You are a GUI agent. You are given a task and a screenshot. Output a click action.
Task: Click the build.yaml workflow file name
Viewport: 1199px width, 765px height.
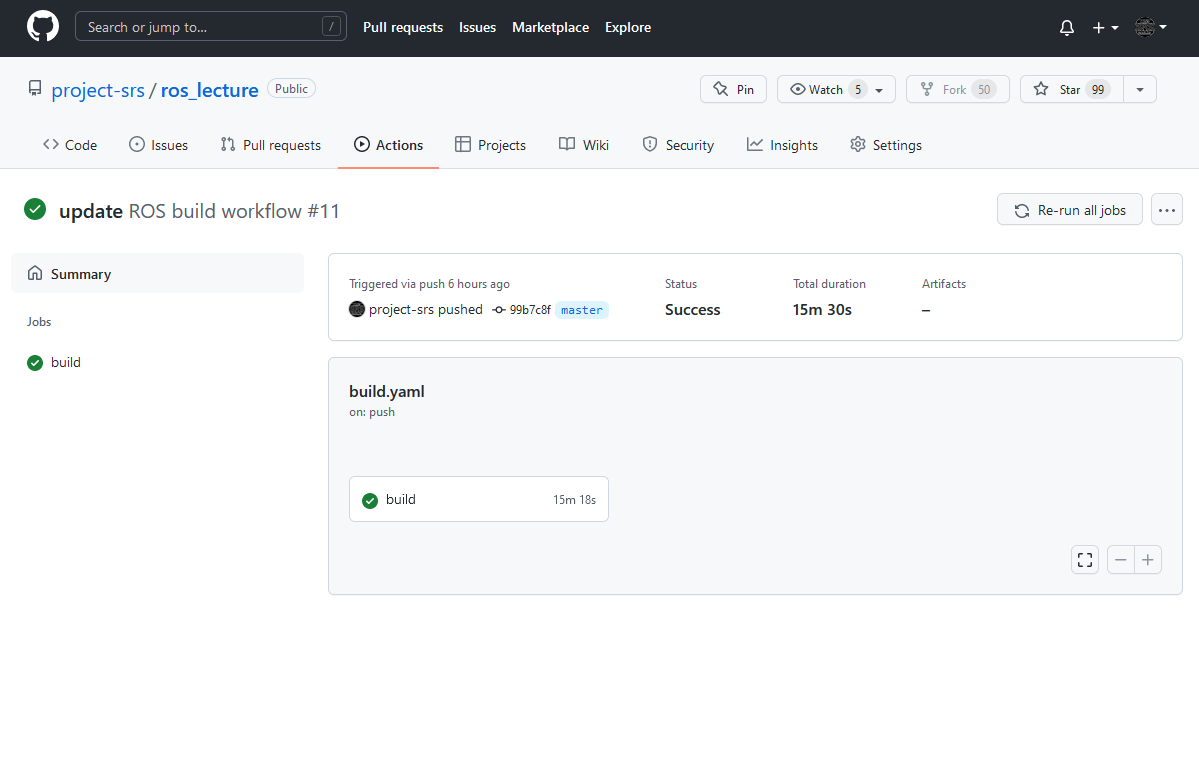click(387, 391)
